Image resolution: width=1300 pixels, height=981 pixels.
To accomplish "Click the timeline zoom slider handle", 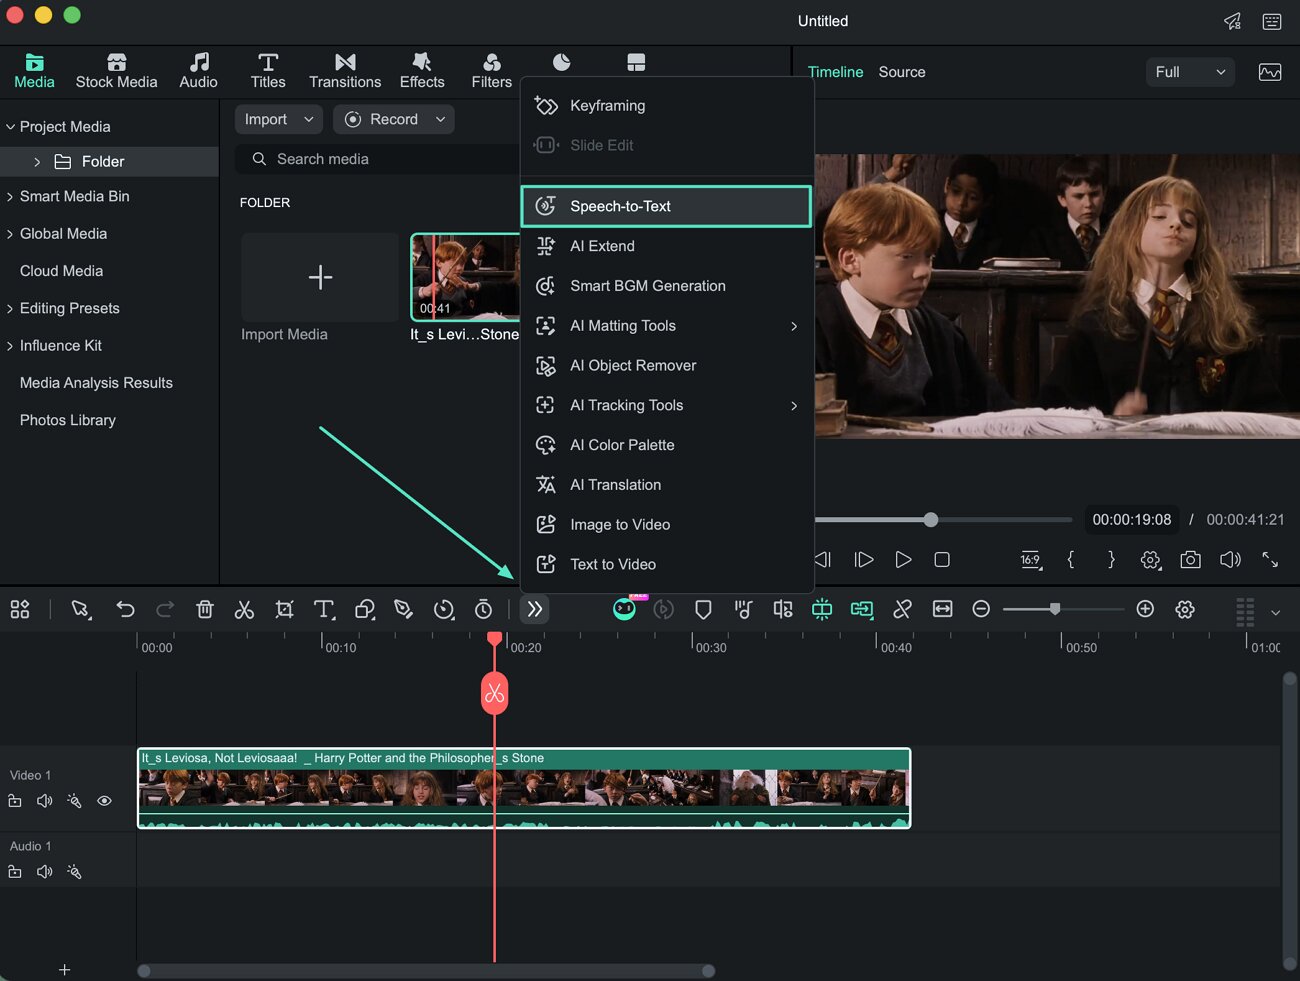I will (1055, 609).
